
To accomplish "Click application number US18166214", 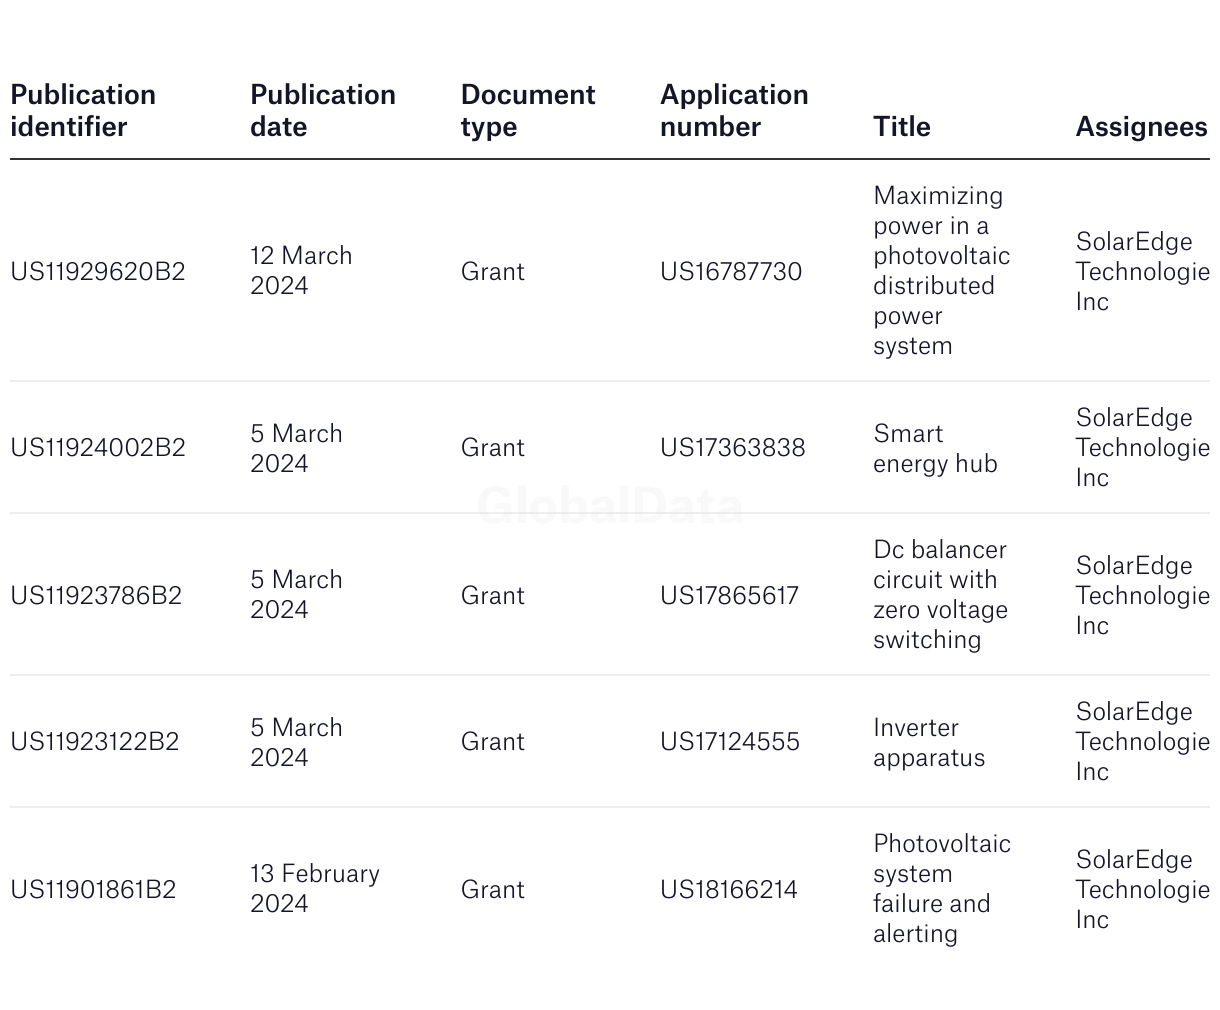I will [x=729, y=889].
